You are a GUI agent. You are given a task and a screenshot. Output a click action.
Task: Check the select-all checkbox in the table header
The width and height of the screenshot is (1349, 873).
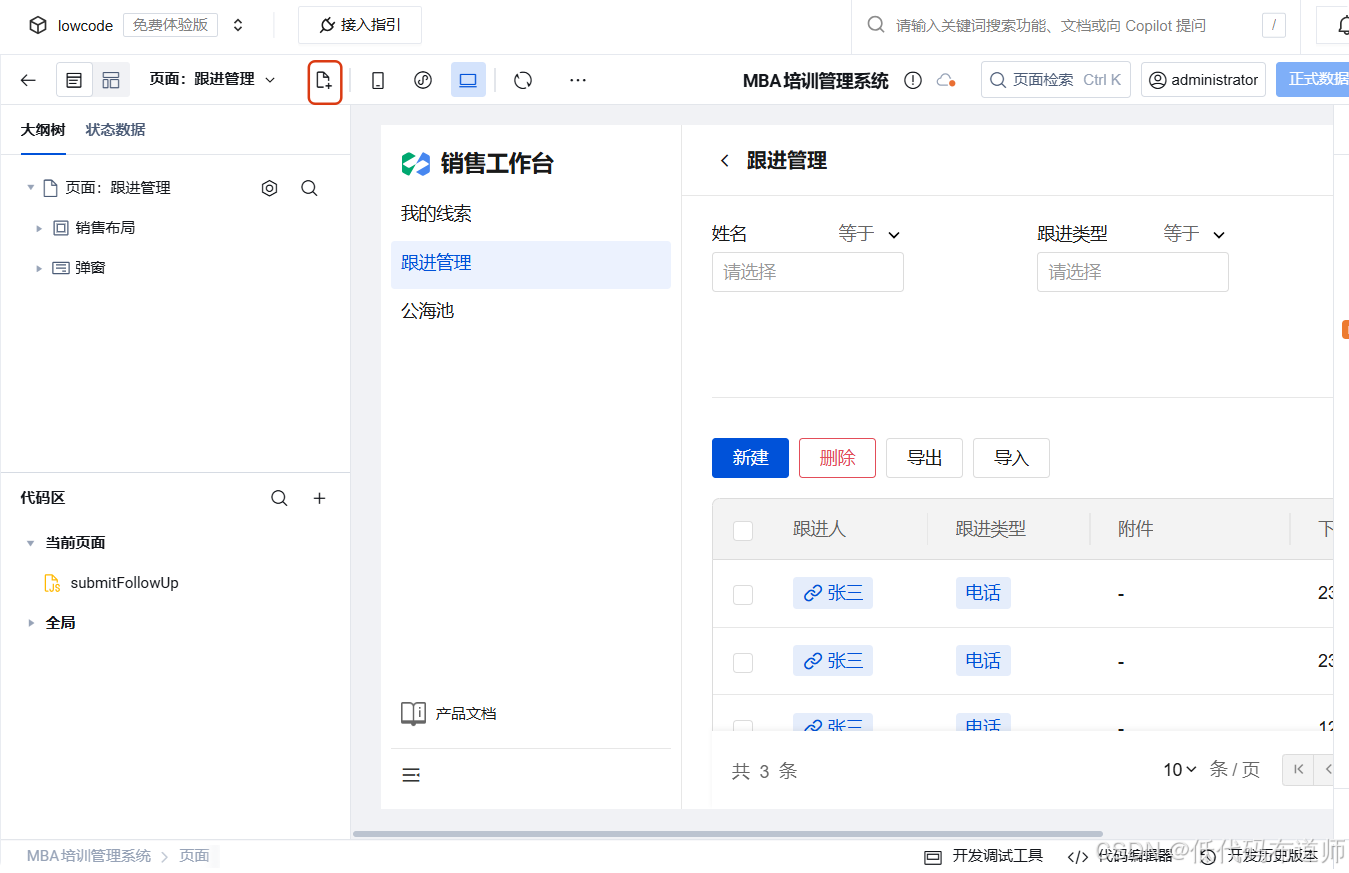[x=743, y=531]
